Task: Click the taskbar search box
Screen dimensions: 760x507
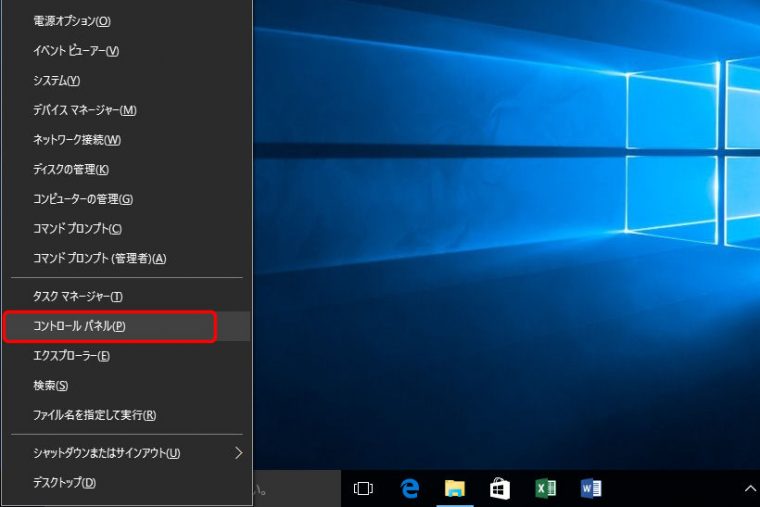Action: [x=297, y=489]
